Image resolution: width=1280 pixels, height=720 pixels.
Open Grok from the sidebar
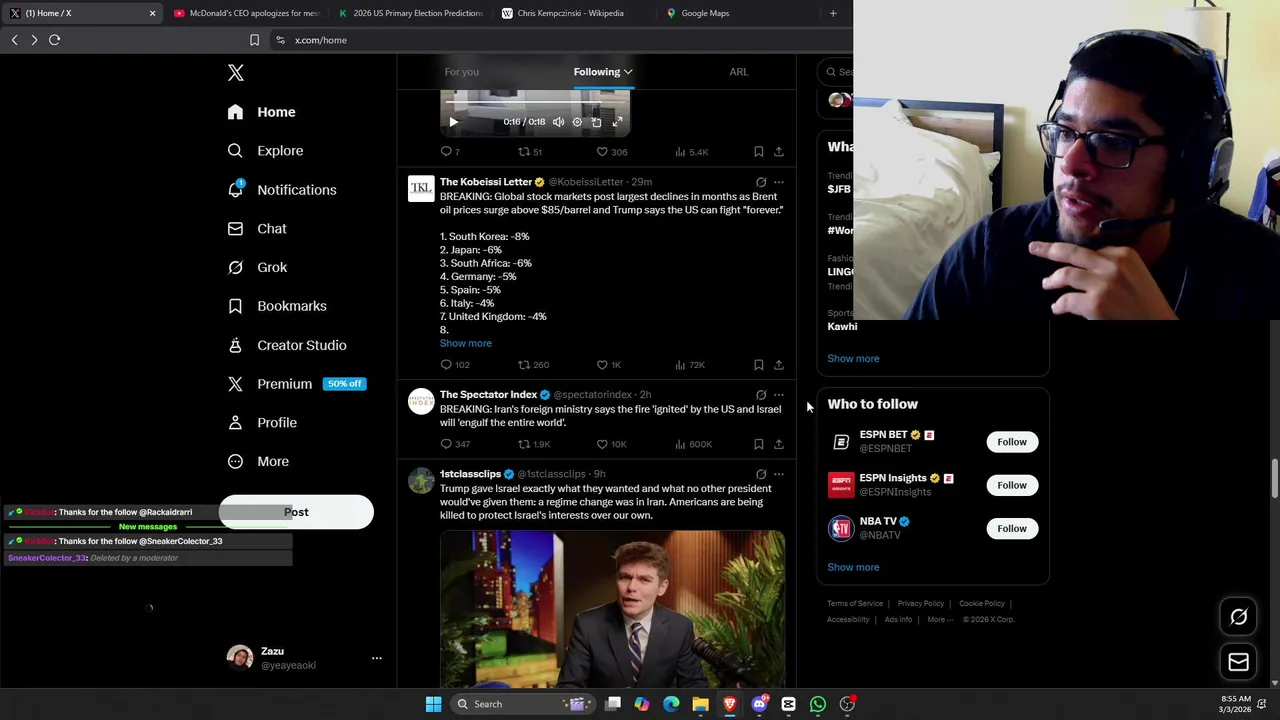click(x=257, y=268)
